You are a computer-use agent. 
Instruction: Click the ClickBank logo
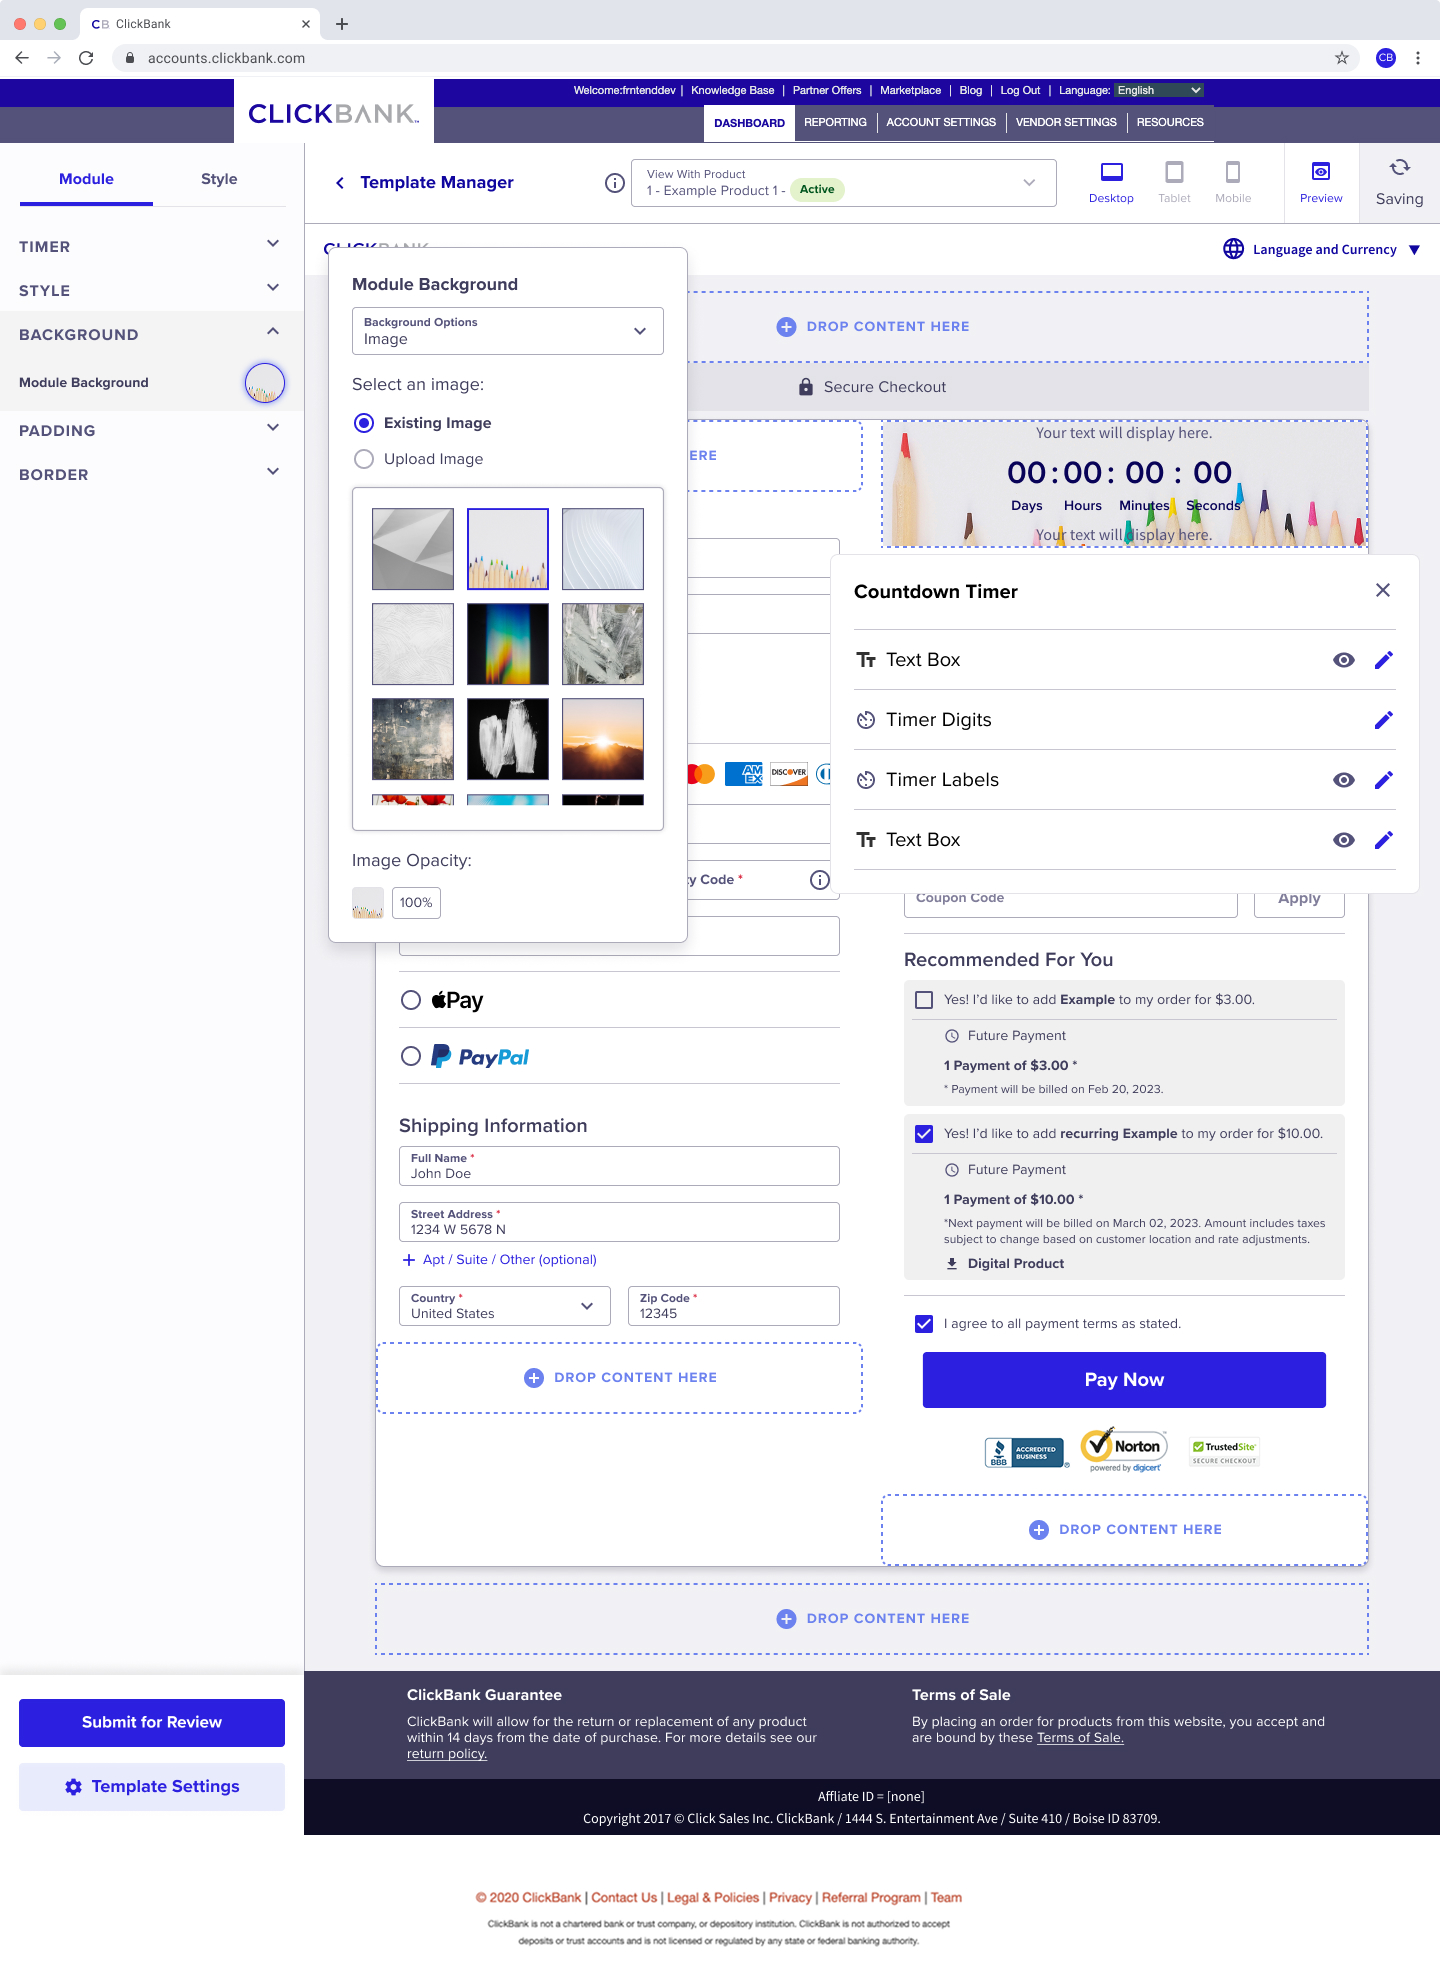[334, 113]
